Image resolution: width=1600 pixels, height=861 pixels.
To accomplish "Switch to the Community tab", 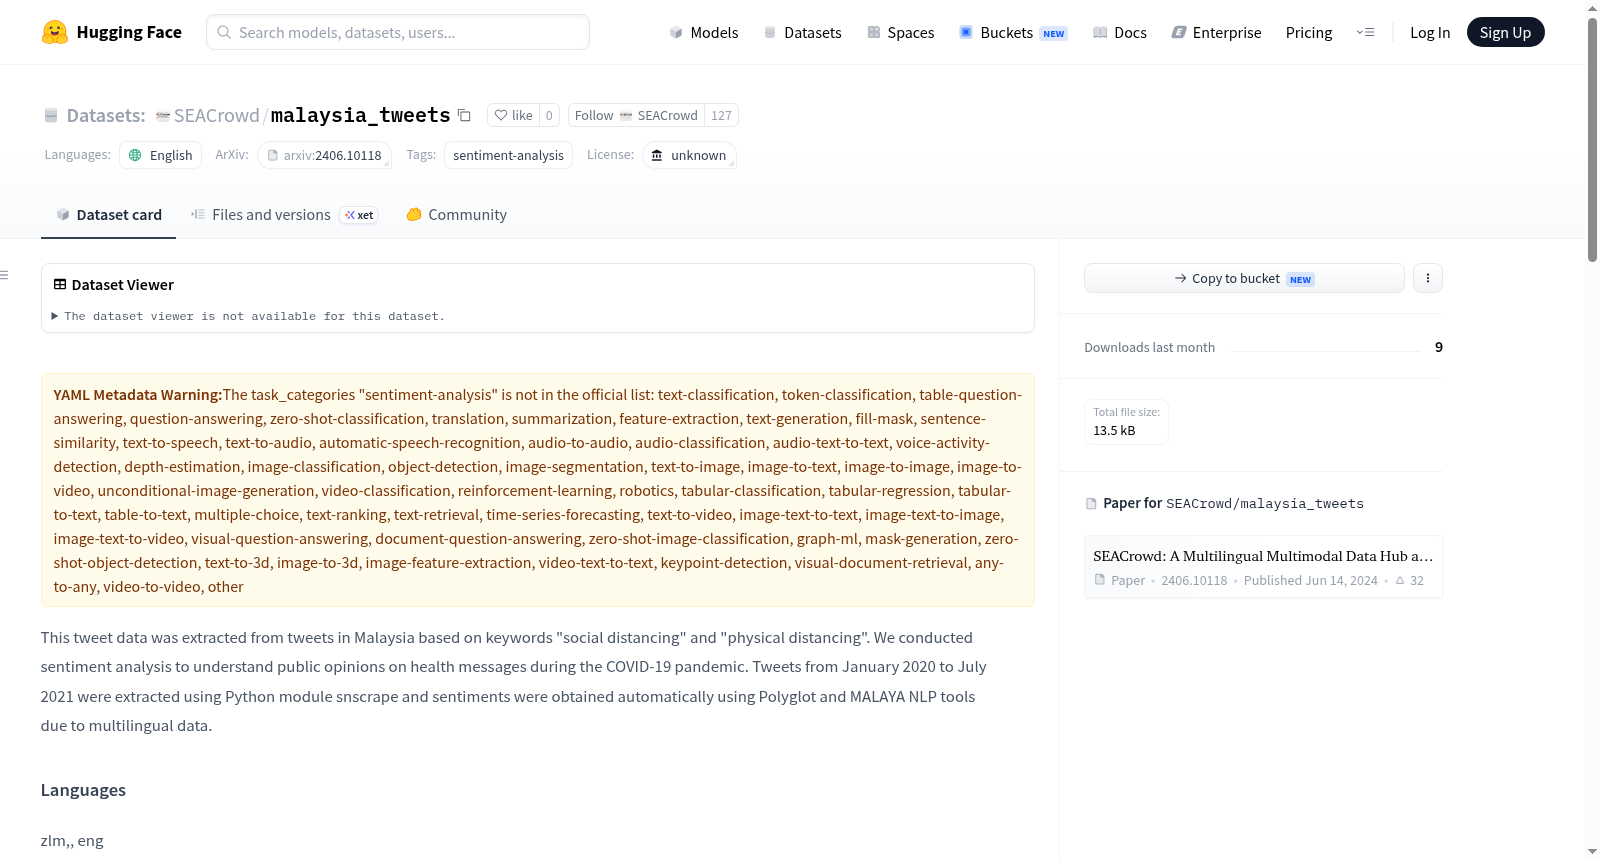I will pyautogui.click(x=456, y=215).
